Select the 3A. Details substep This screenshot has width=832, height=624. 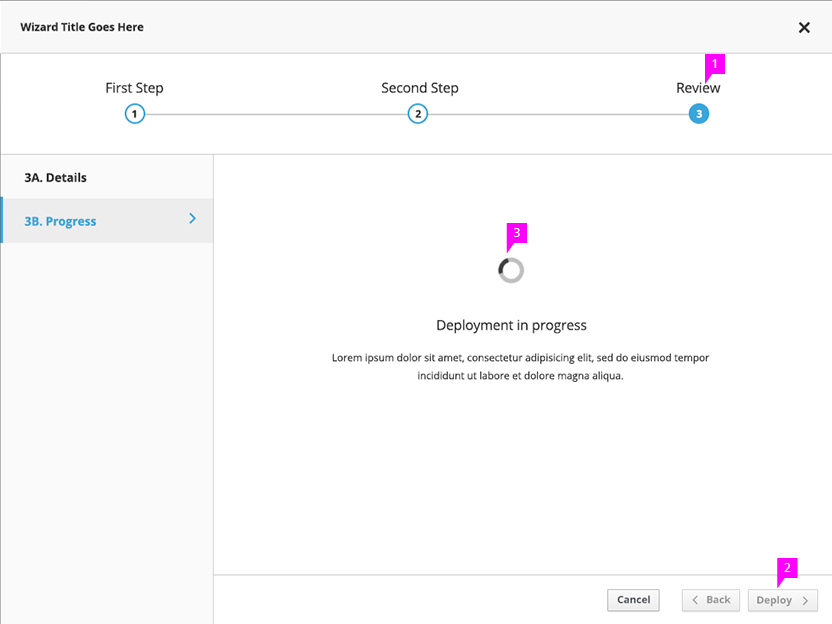click(107, 177)
